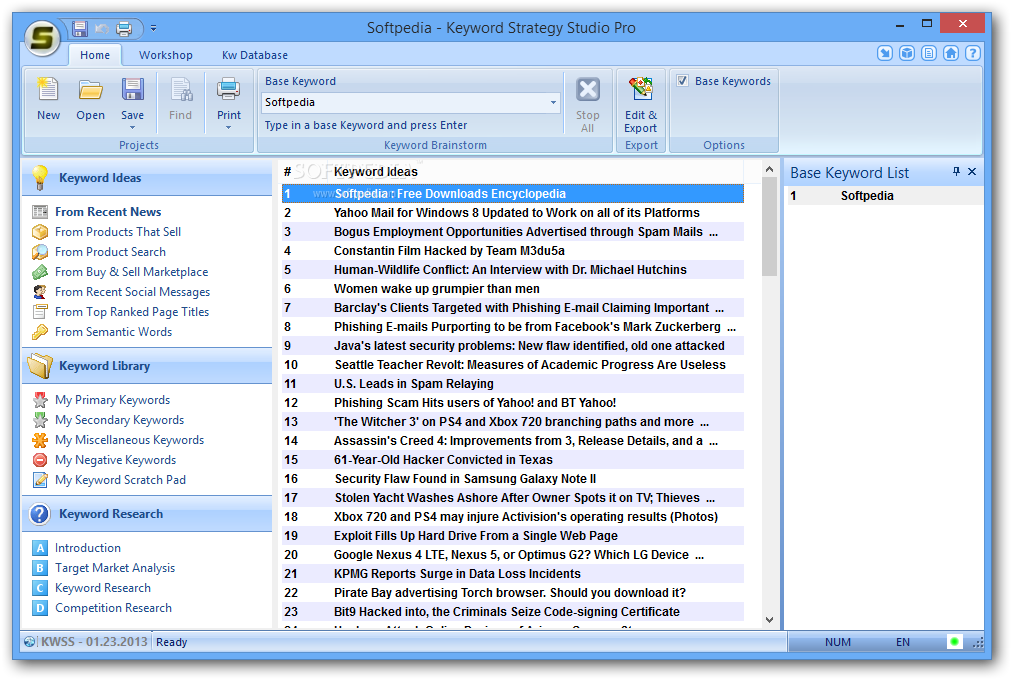Select From Recent News
Image resolution: width=1012 pixels, height=680 pixels.
(108, 212)
